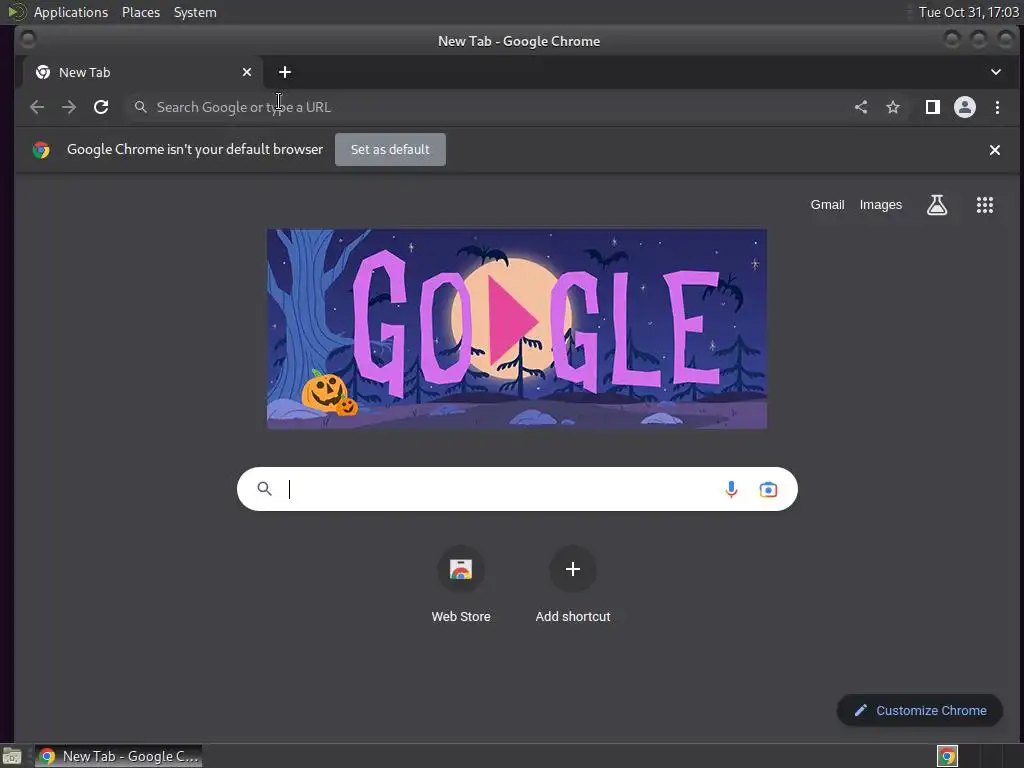The image size is (1024, 768).
Task: Open the Places menu
Action: tap(141, 12)
